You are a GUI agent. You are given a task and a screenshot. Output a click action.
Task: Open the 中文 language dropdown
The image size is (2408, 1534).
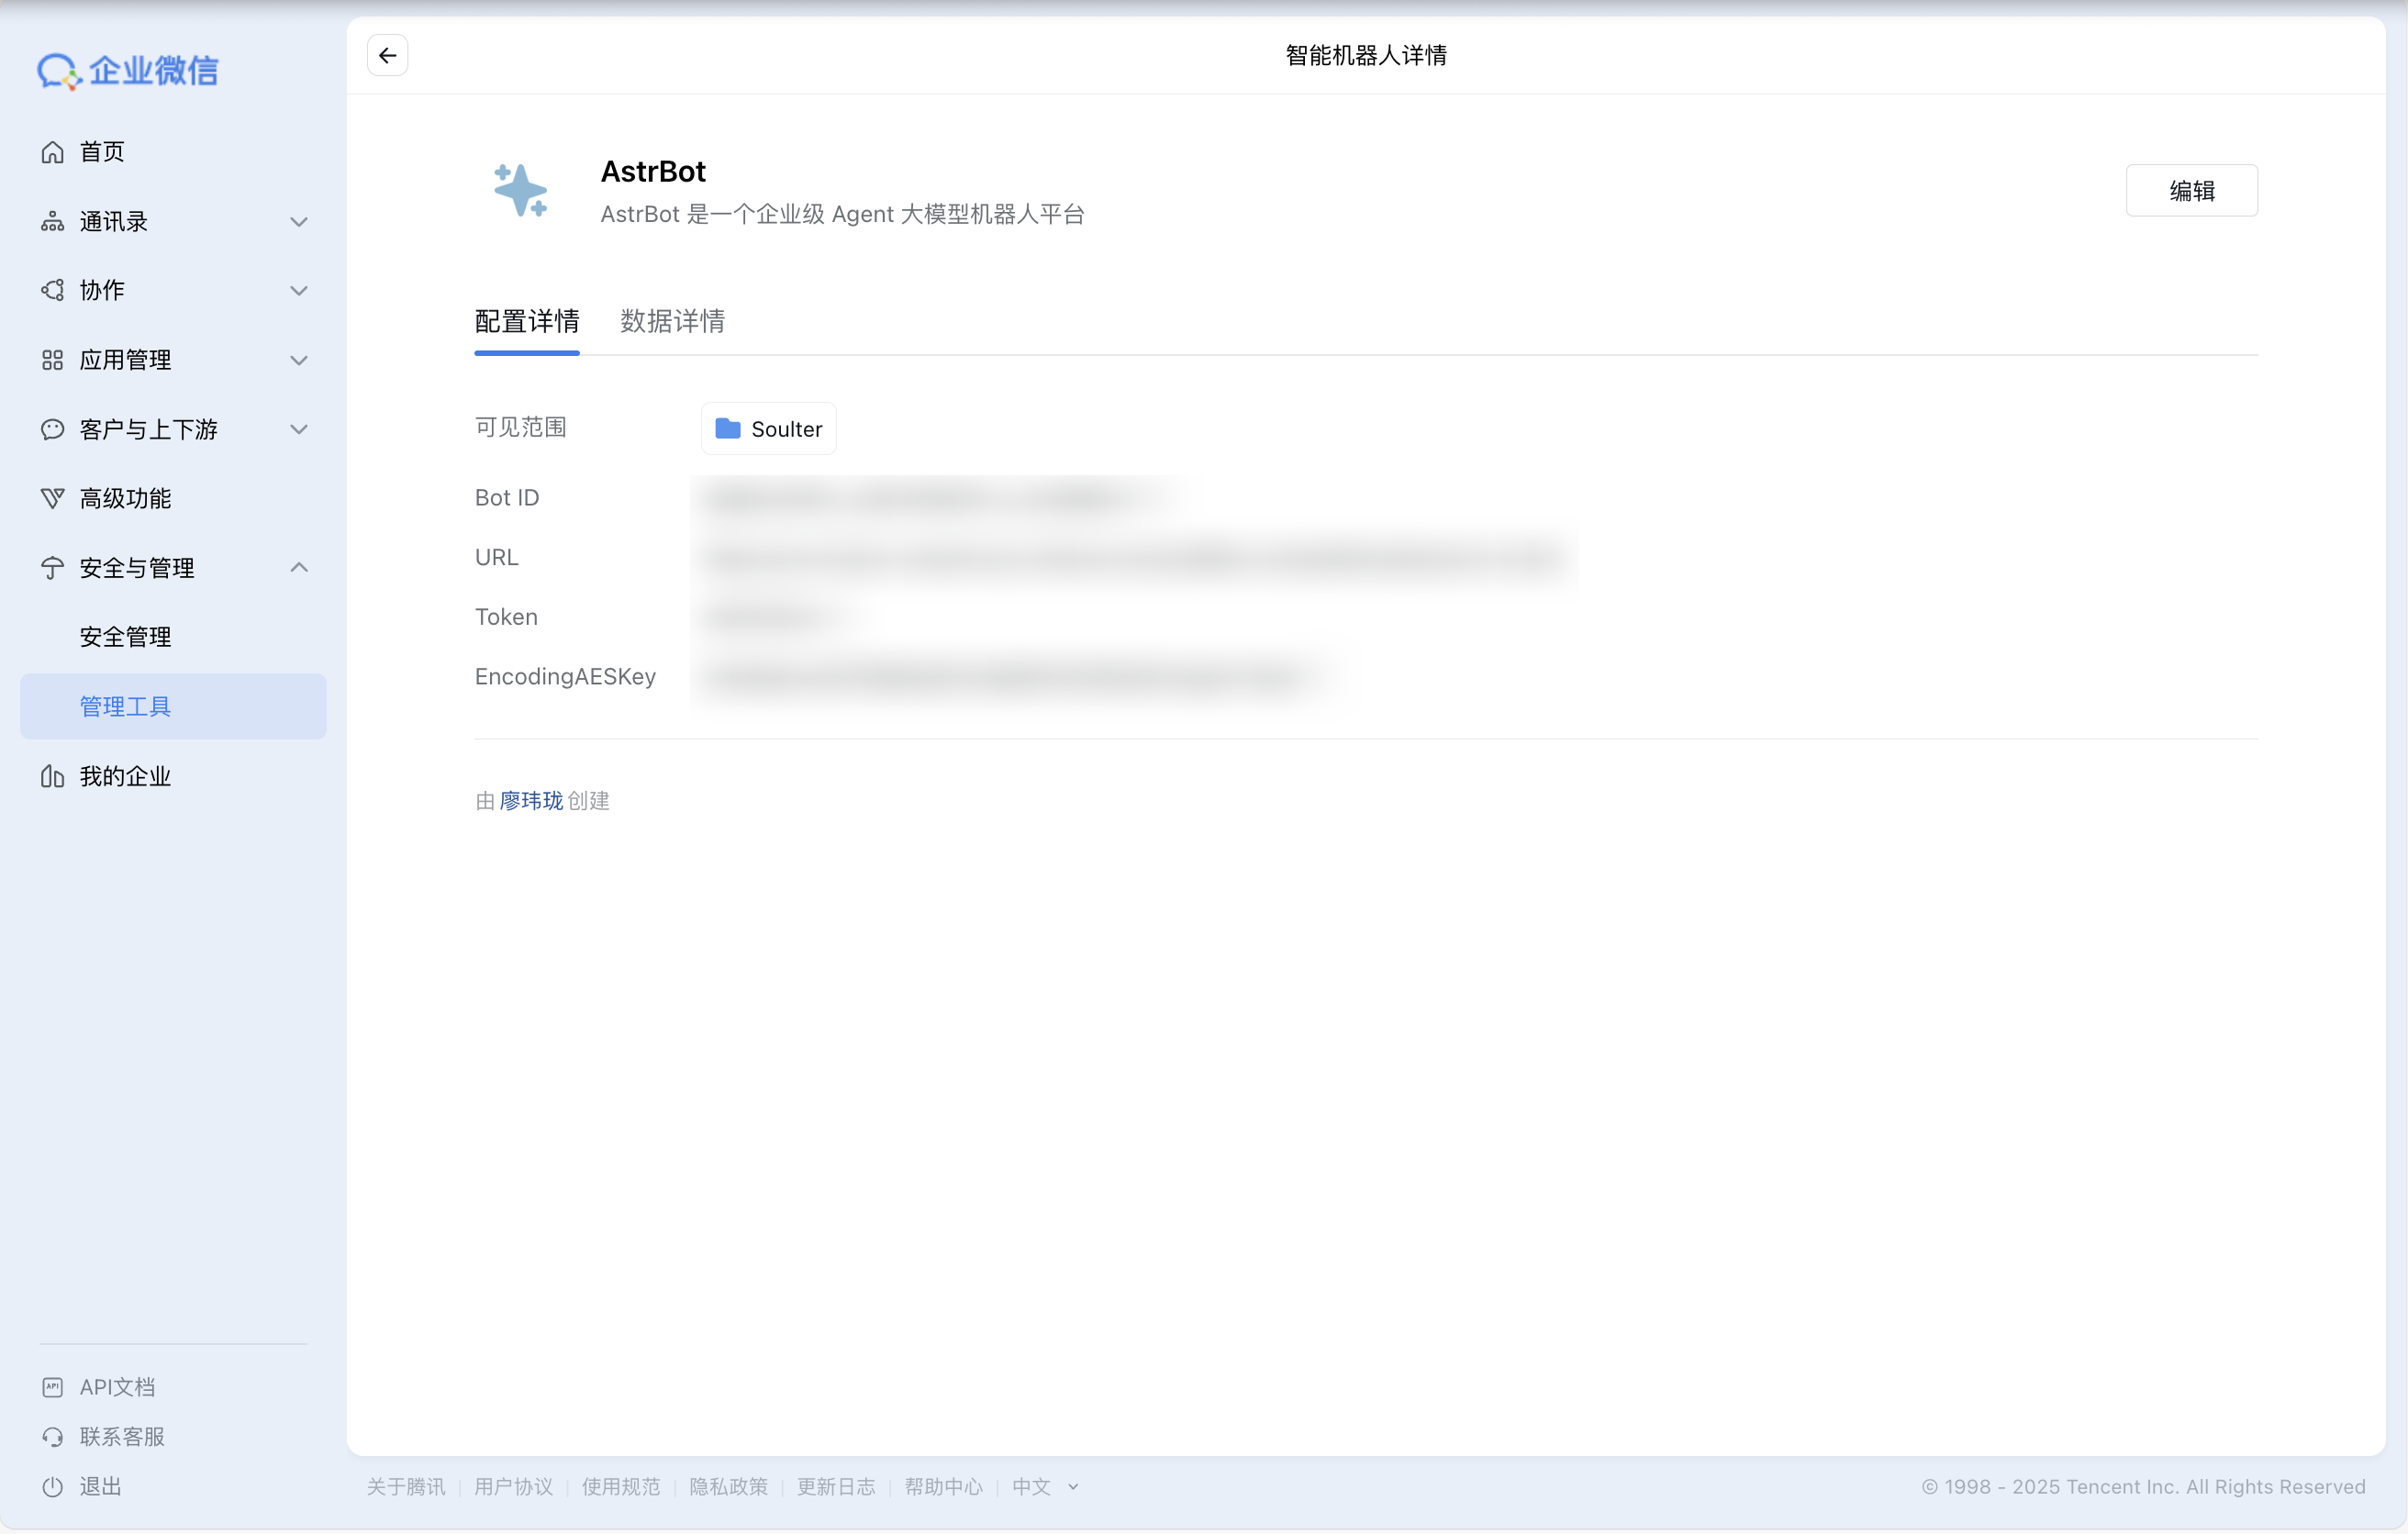1043,1487
